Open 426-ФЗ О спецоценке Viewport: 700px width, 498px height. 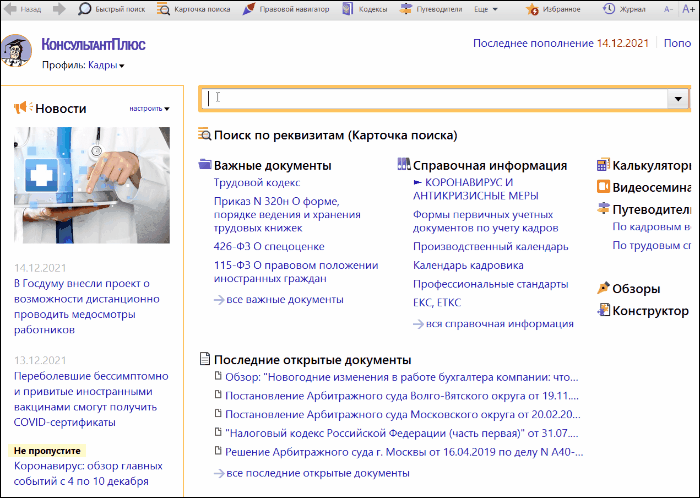click(269, 246)
